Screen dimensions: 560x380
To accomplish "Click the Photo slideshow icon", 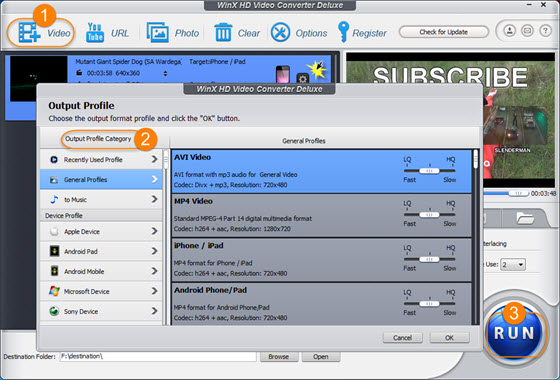I will [x=158, y=32].
